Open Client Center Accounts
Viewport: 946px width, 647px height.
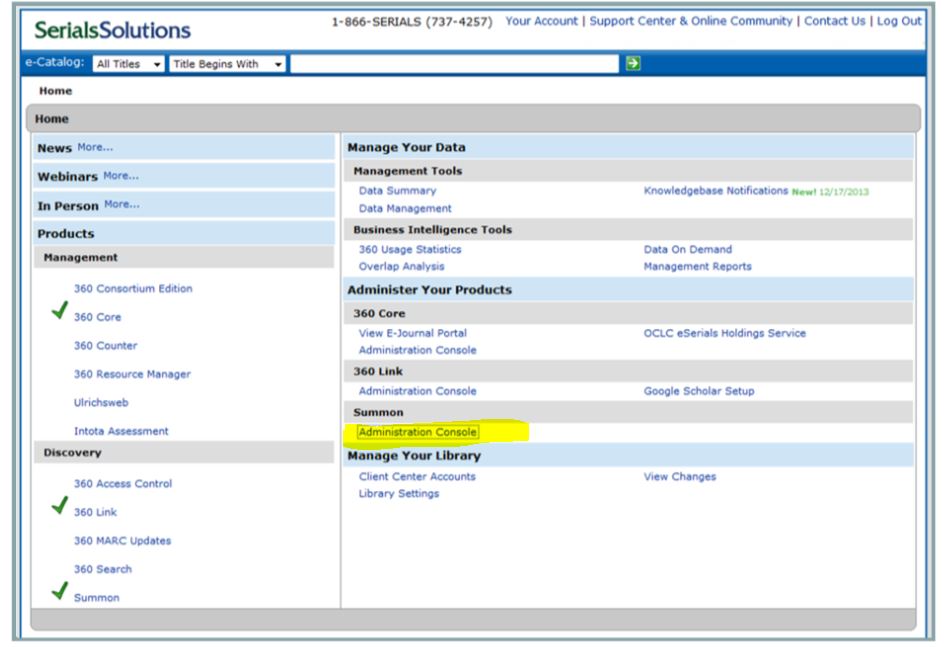pos(417,476)
